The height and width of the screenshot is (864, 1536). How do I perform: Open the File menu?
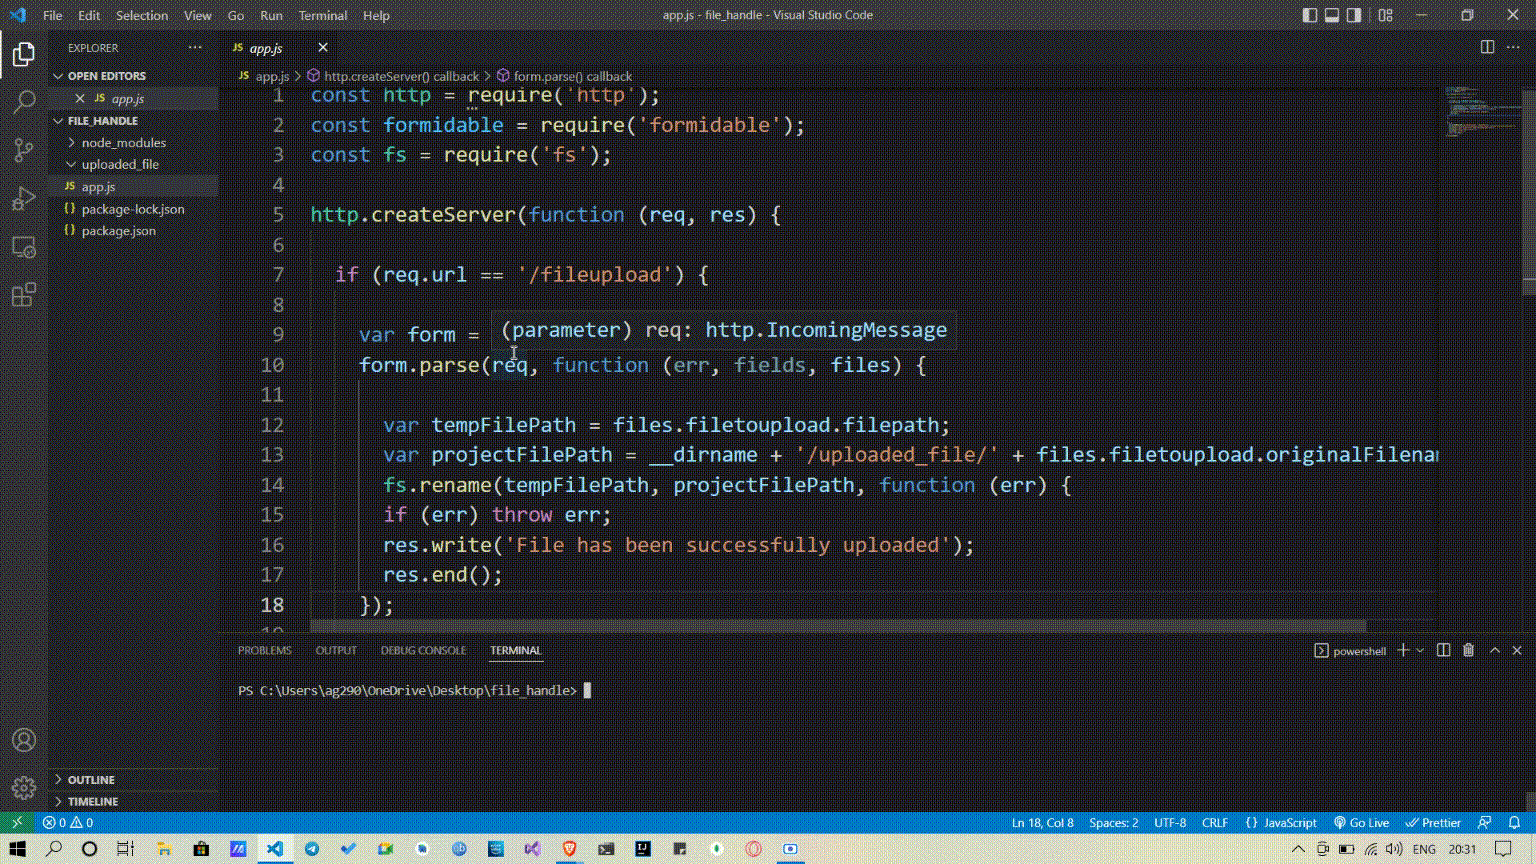point(53,15)
